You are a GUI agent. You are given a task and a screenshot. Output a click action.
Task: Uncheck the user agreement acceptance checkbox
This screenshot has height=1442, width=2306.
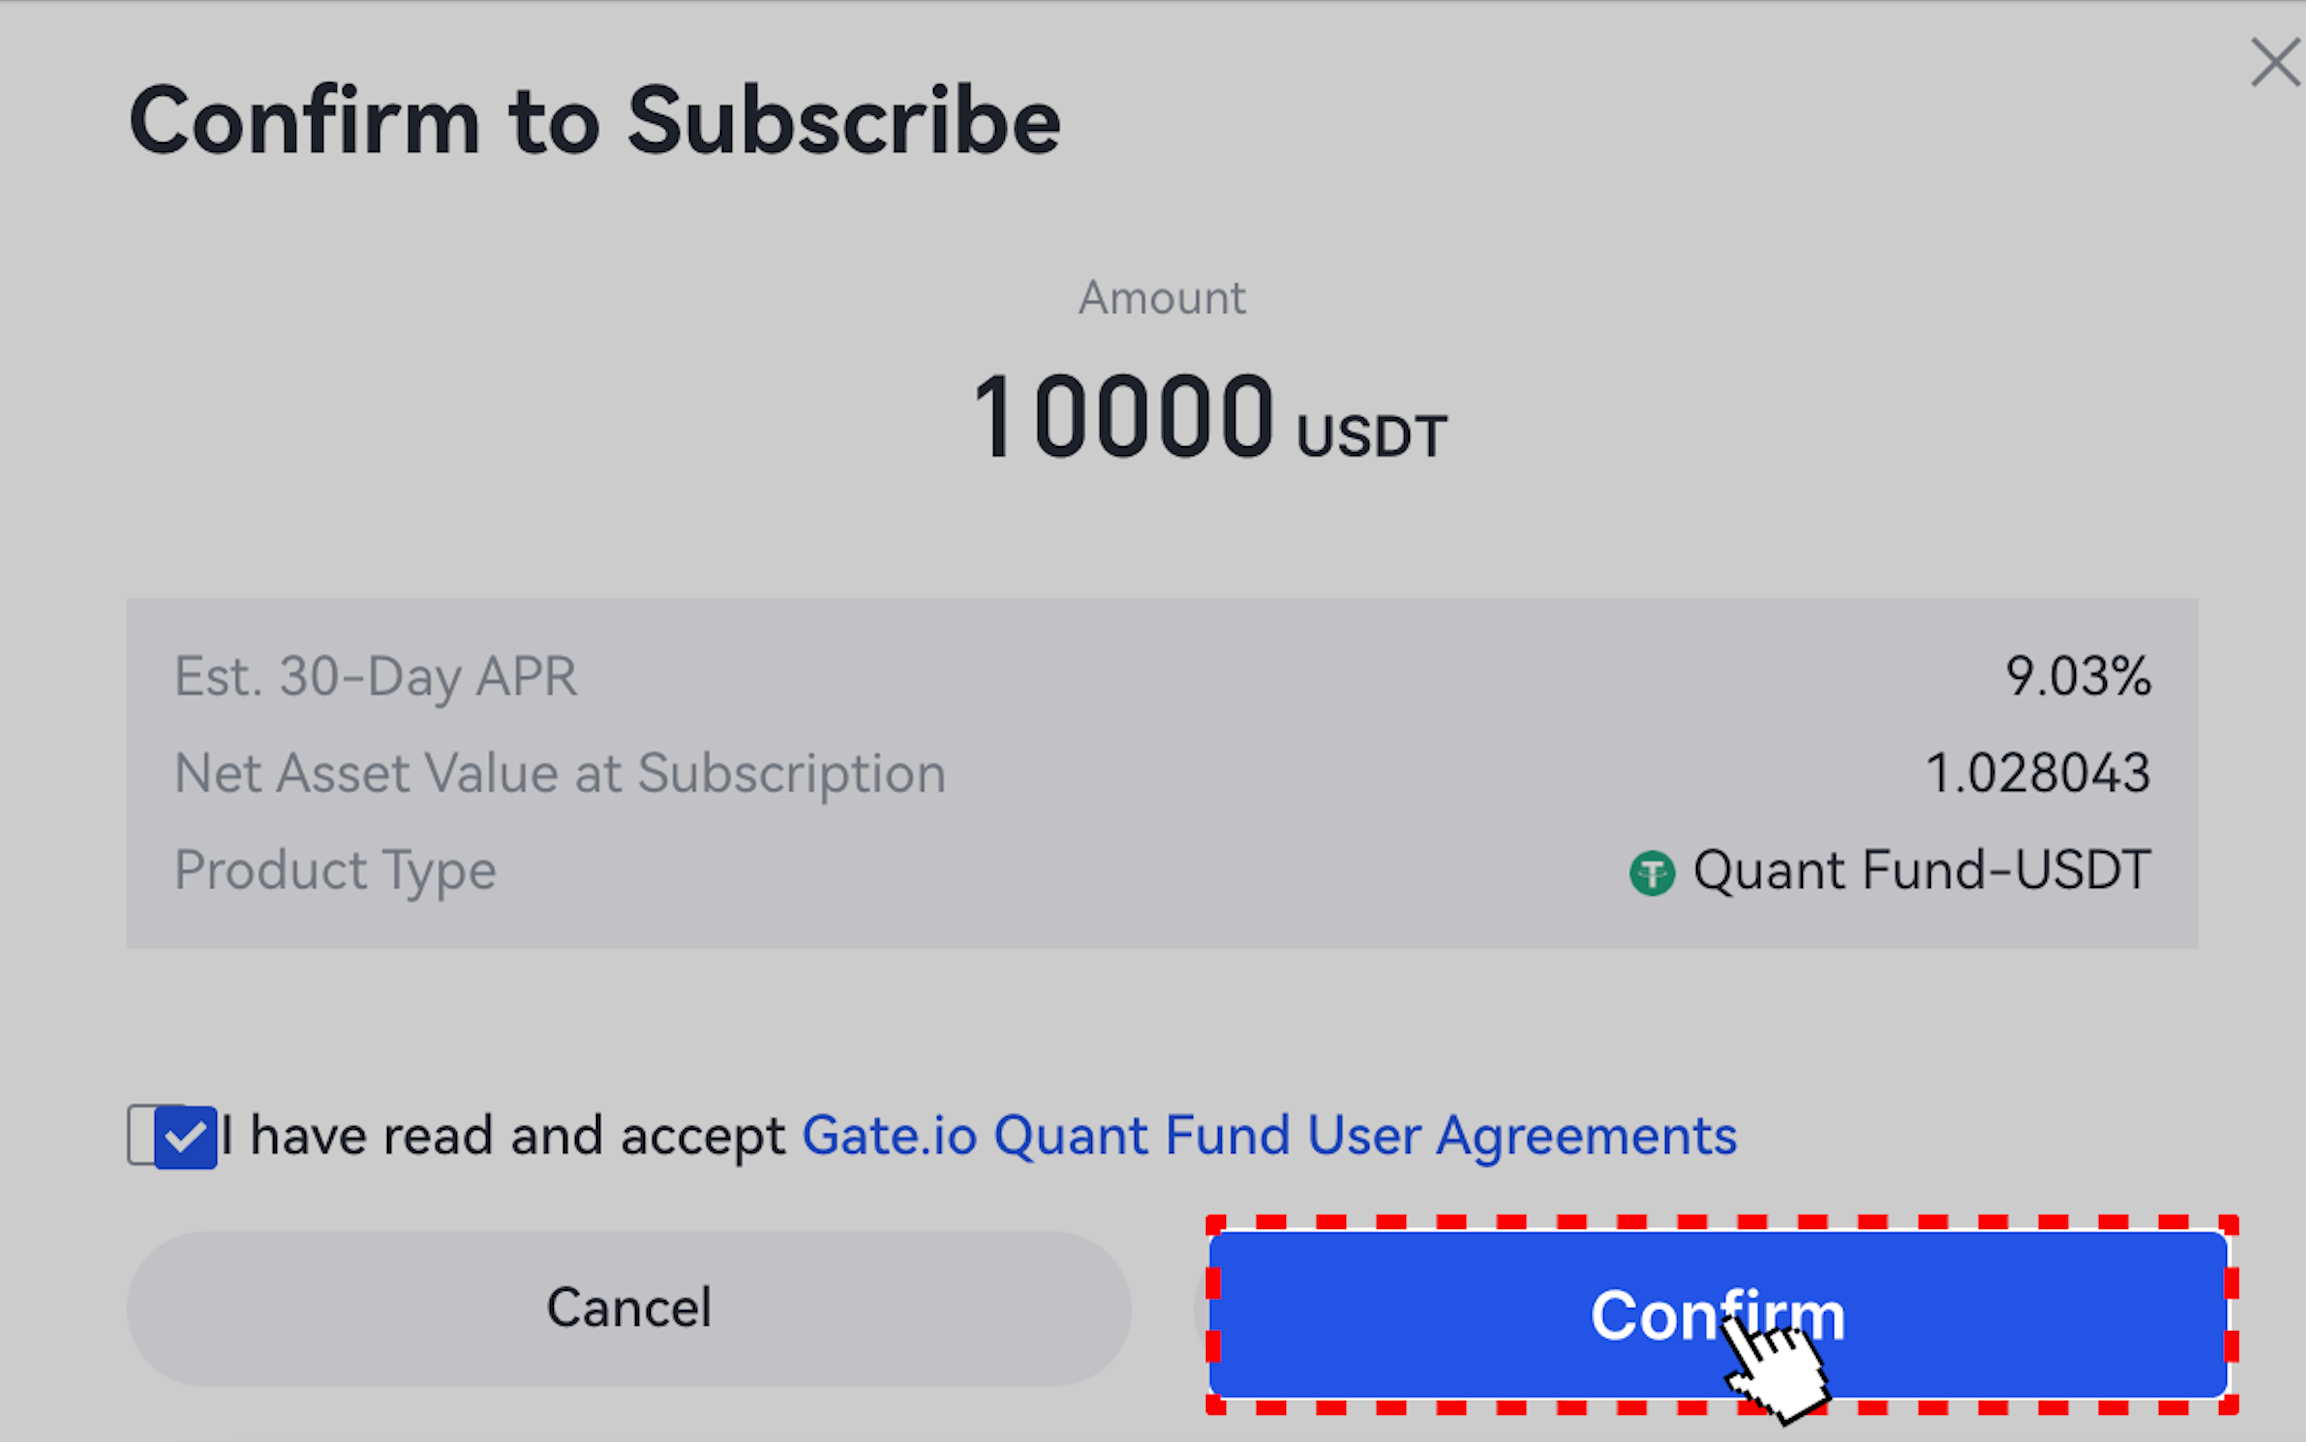coord(185,1137)
